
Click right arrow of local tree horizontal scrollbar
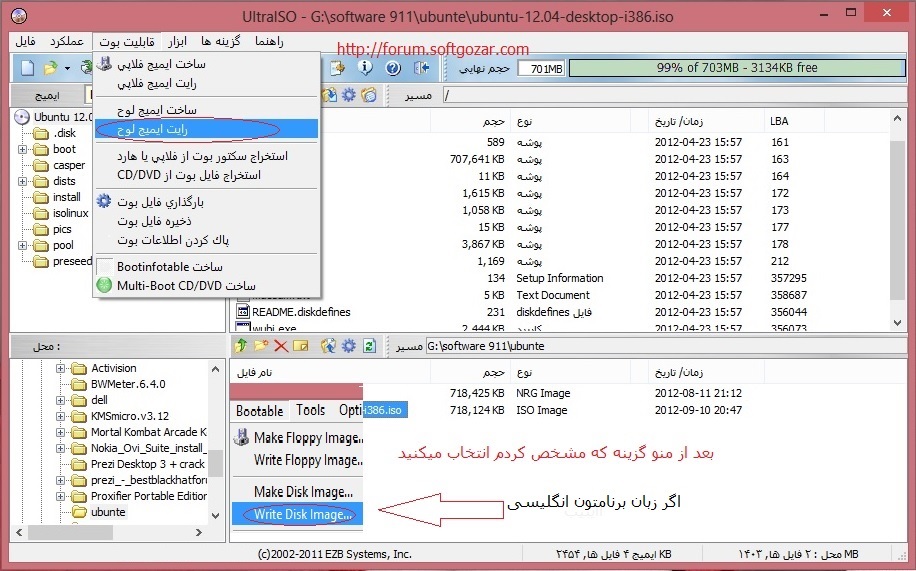199,532
